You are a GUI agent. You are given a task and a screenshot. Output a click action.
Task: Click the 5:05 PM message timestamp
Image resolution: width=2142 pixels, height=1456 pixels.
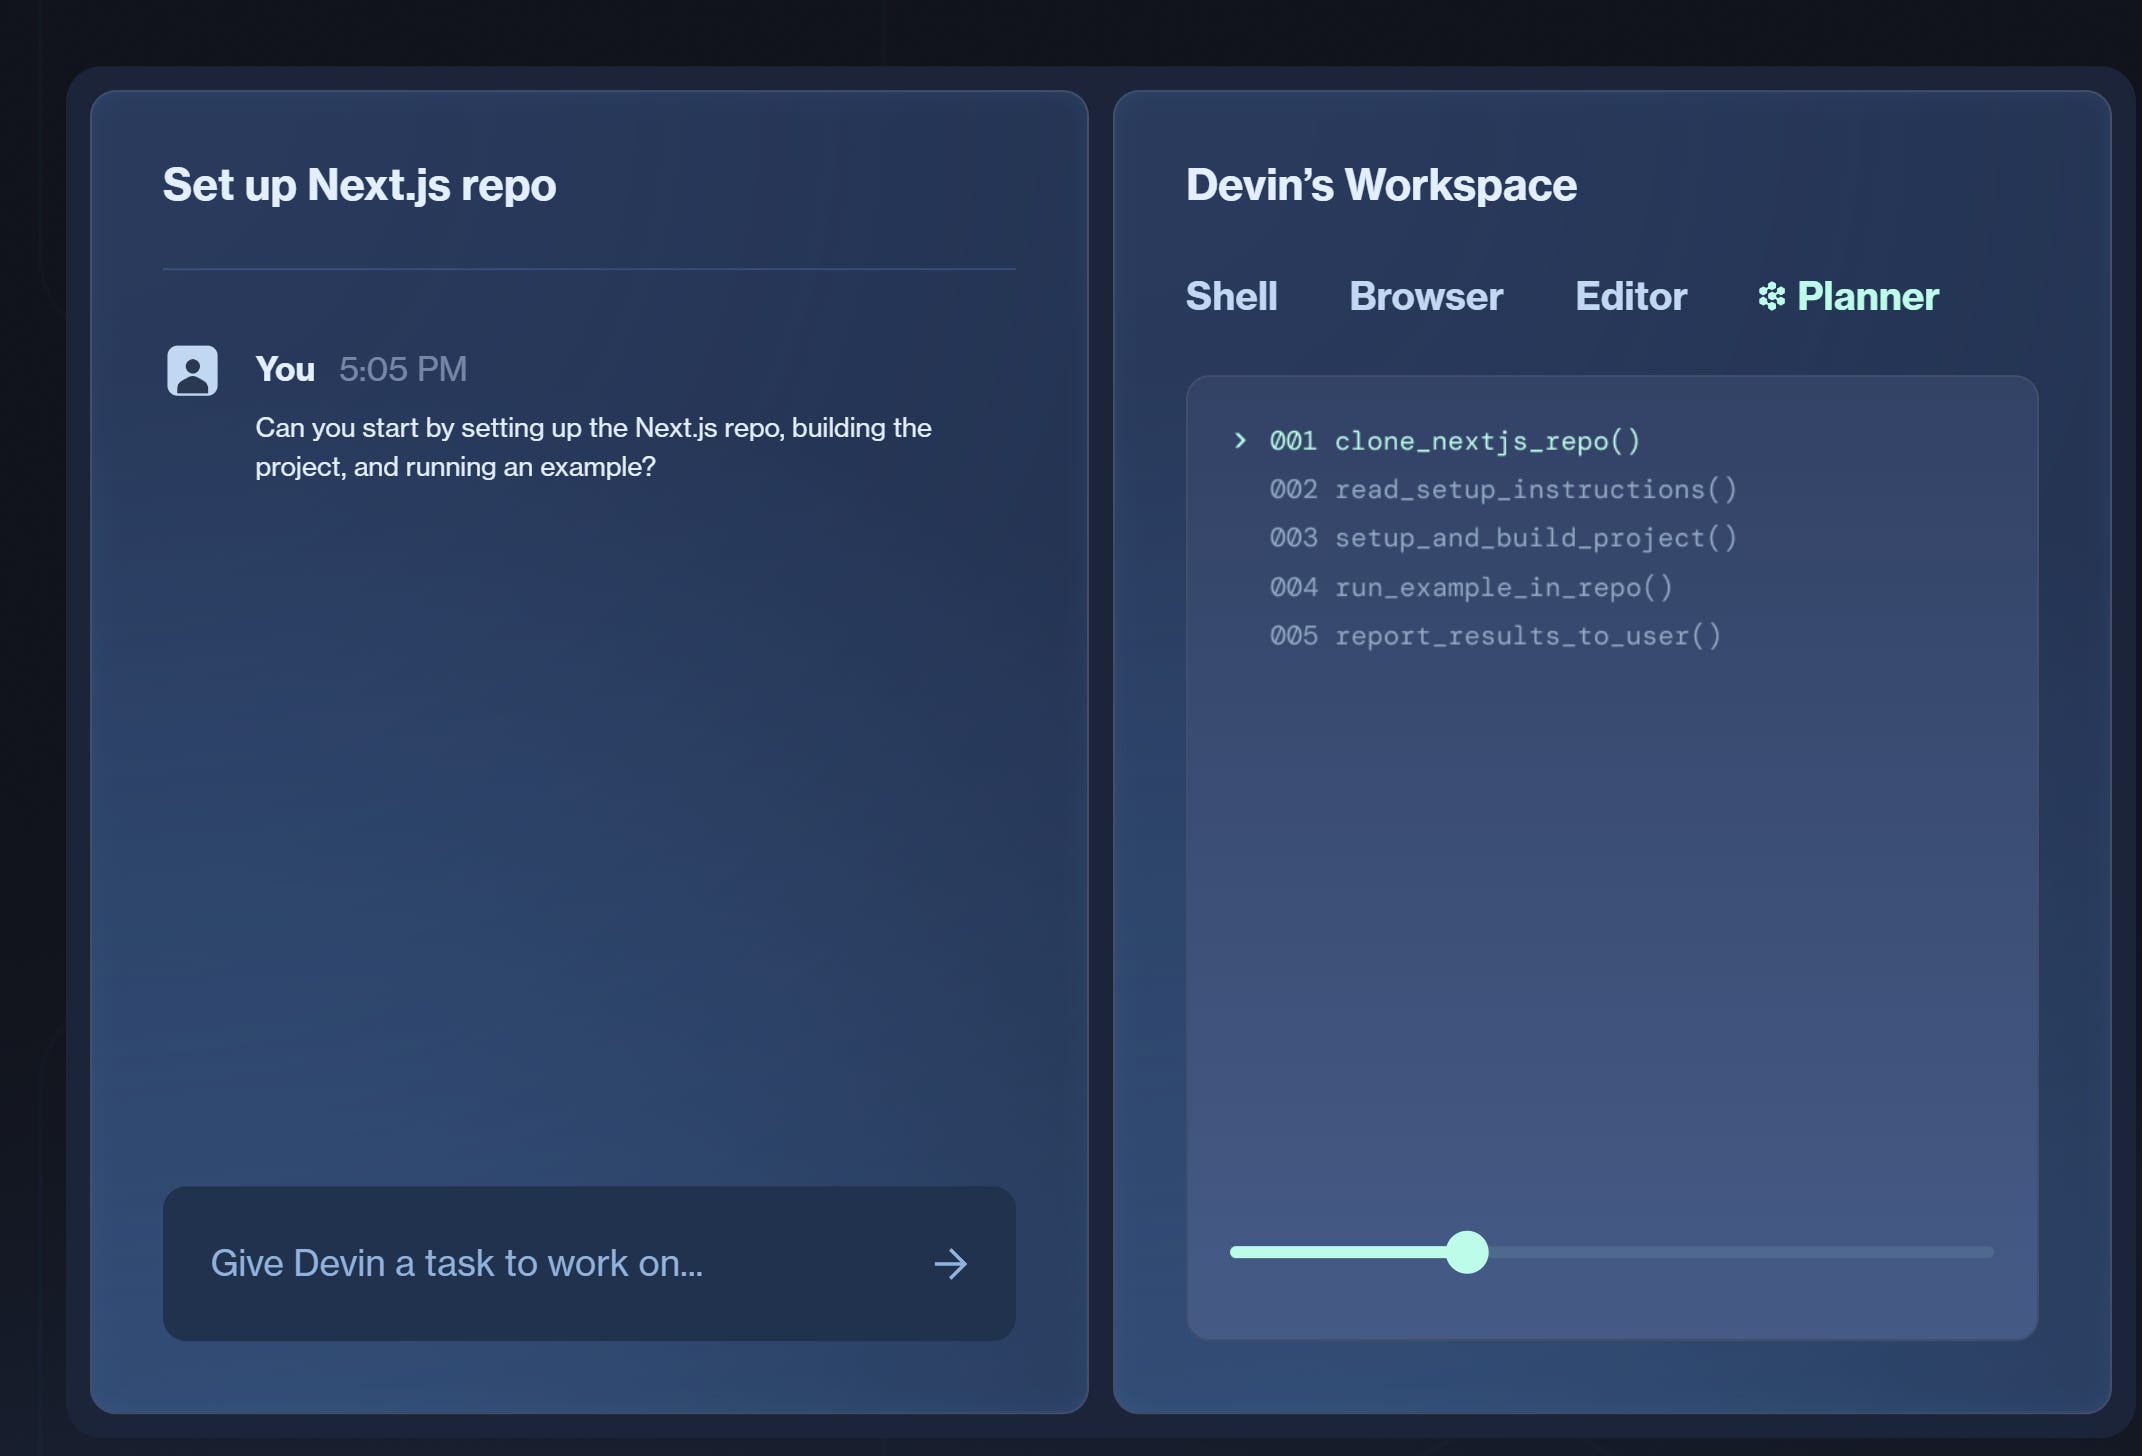click(403, 369)
